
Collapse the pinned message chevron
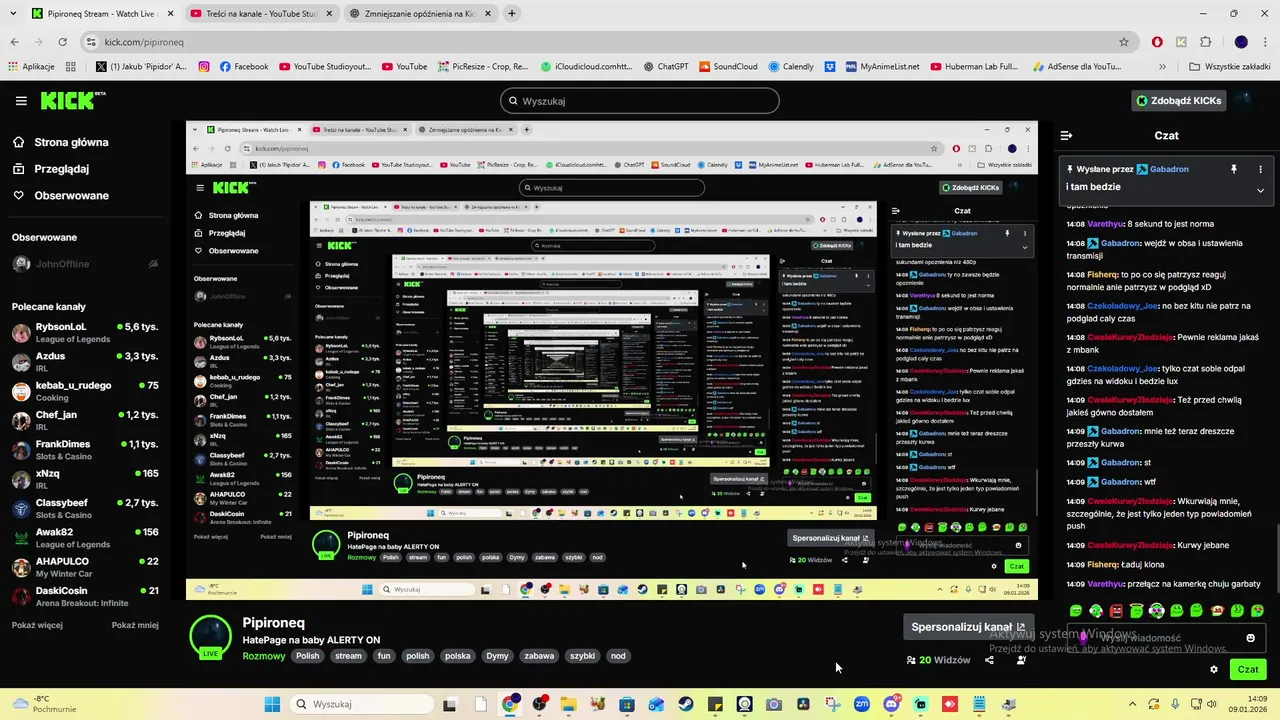tap(1260, 190)
